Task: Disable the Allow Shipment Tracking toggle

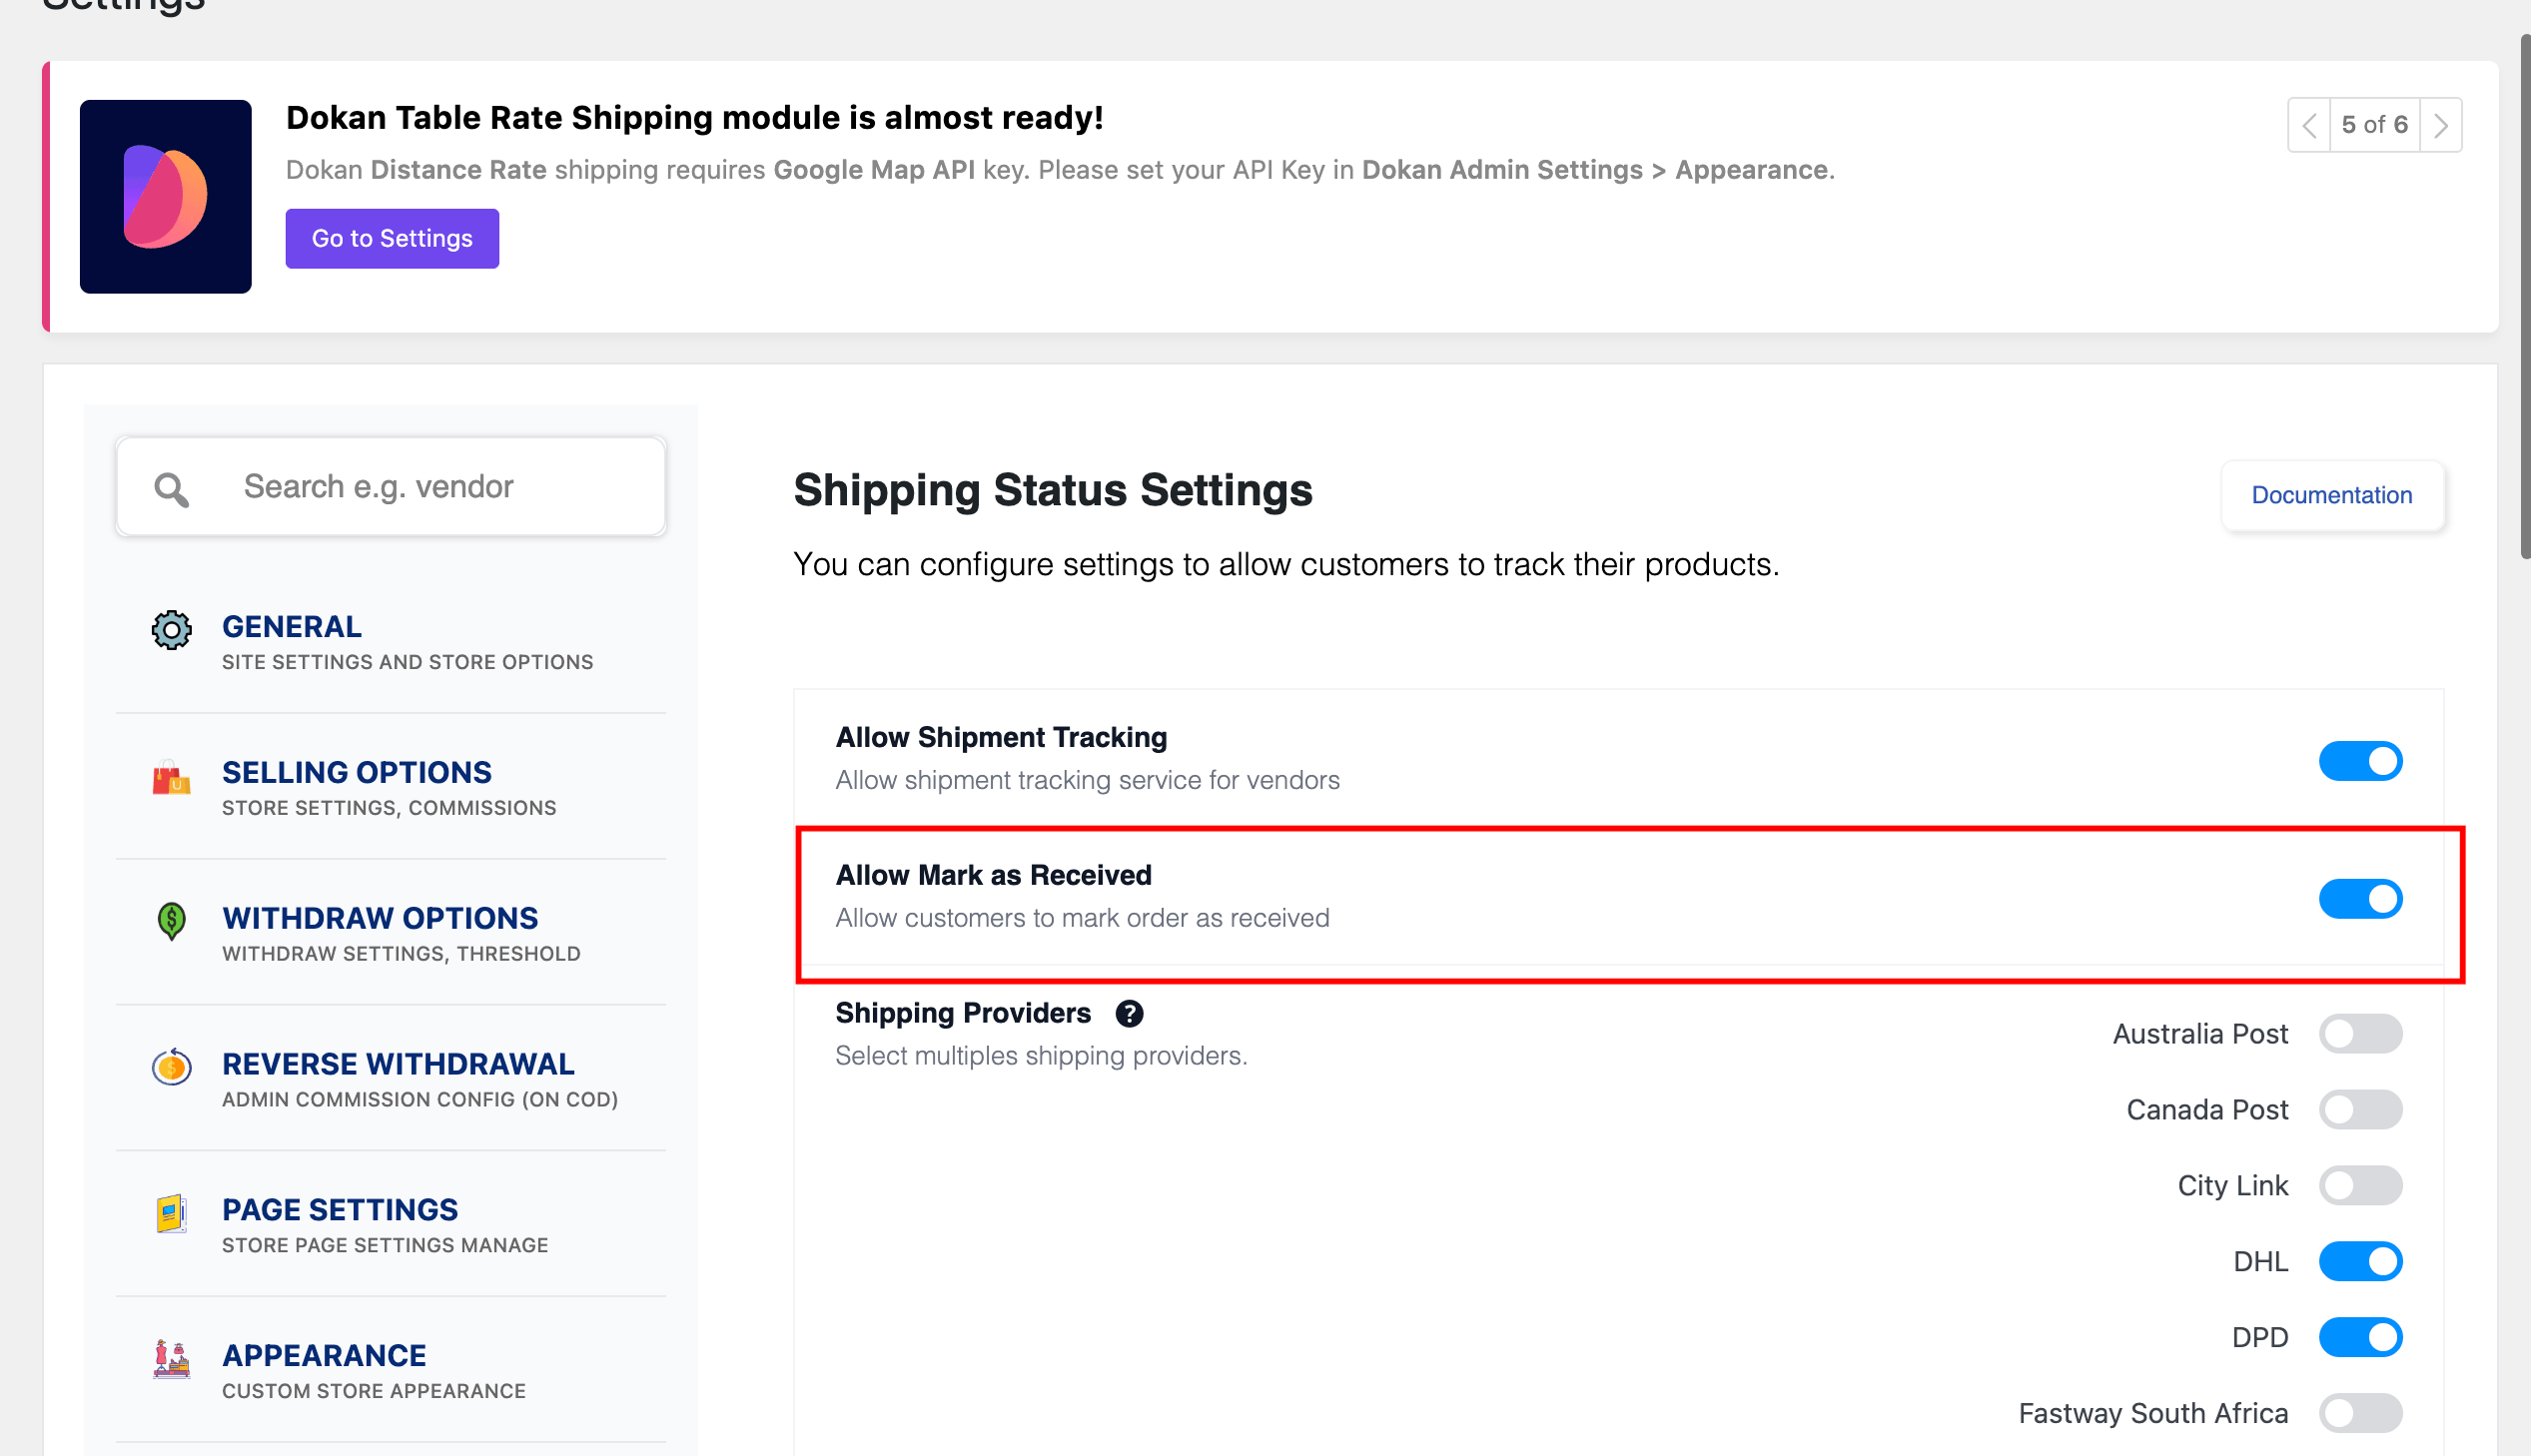Action: (x=2360, y=761)
